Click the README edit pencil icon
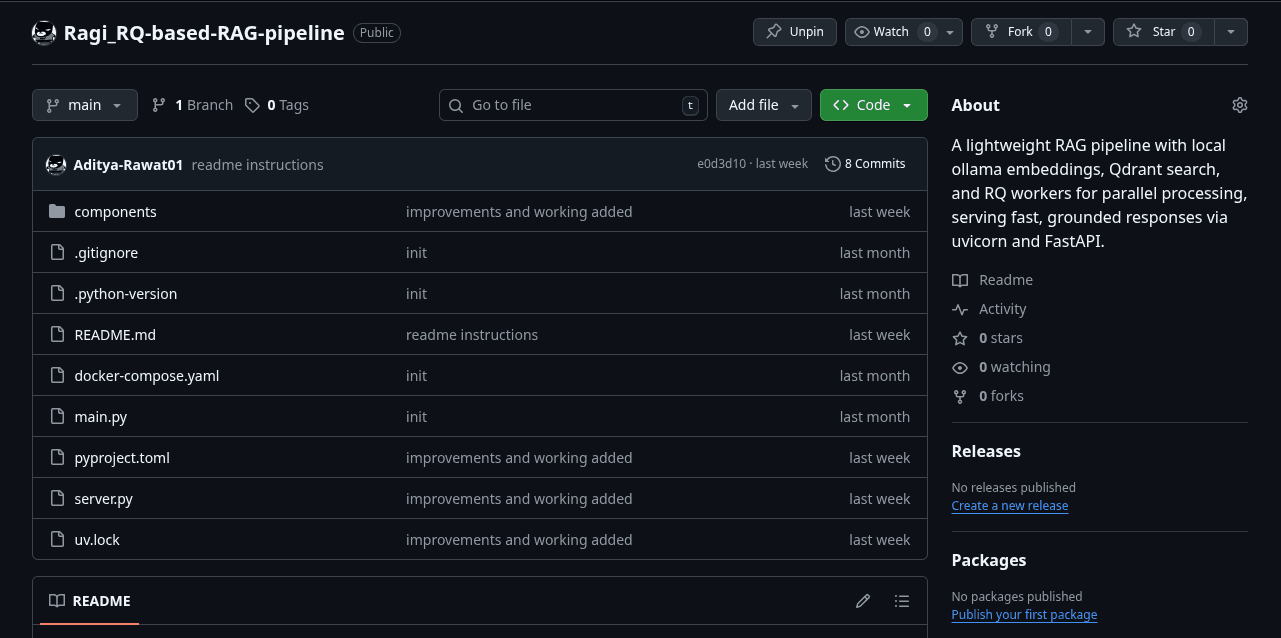Screen dimensions: 1281x638 click(x=863, y=601)
